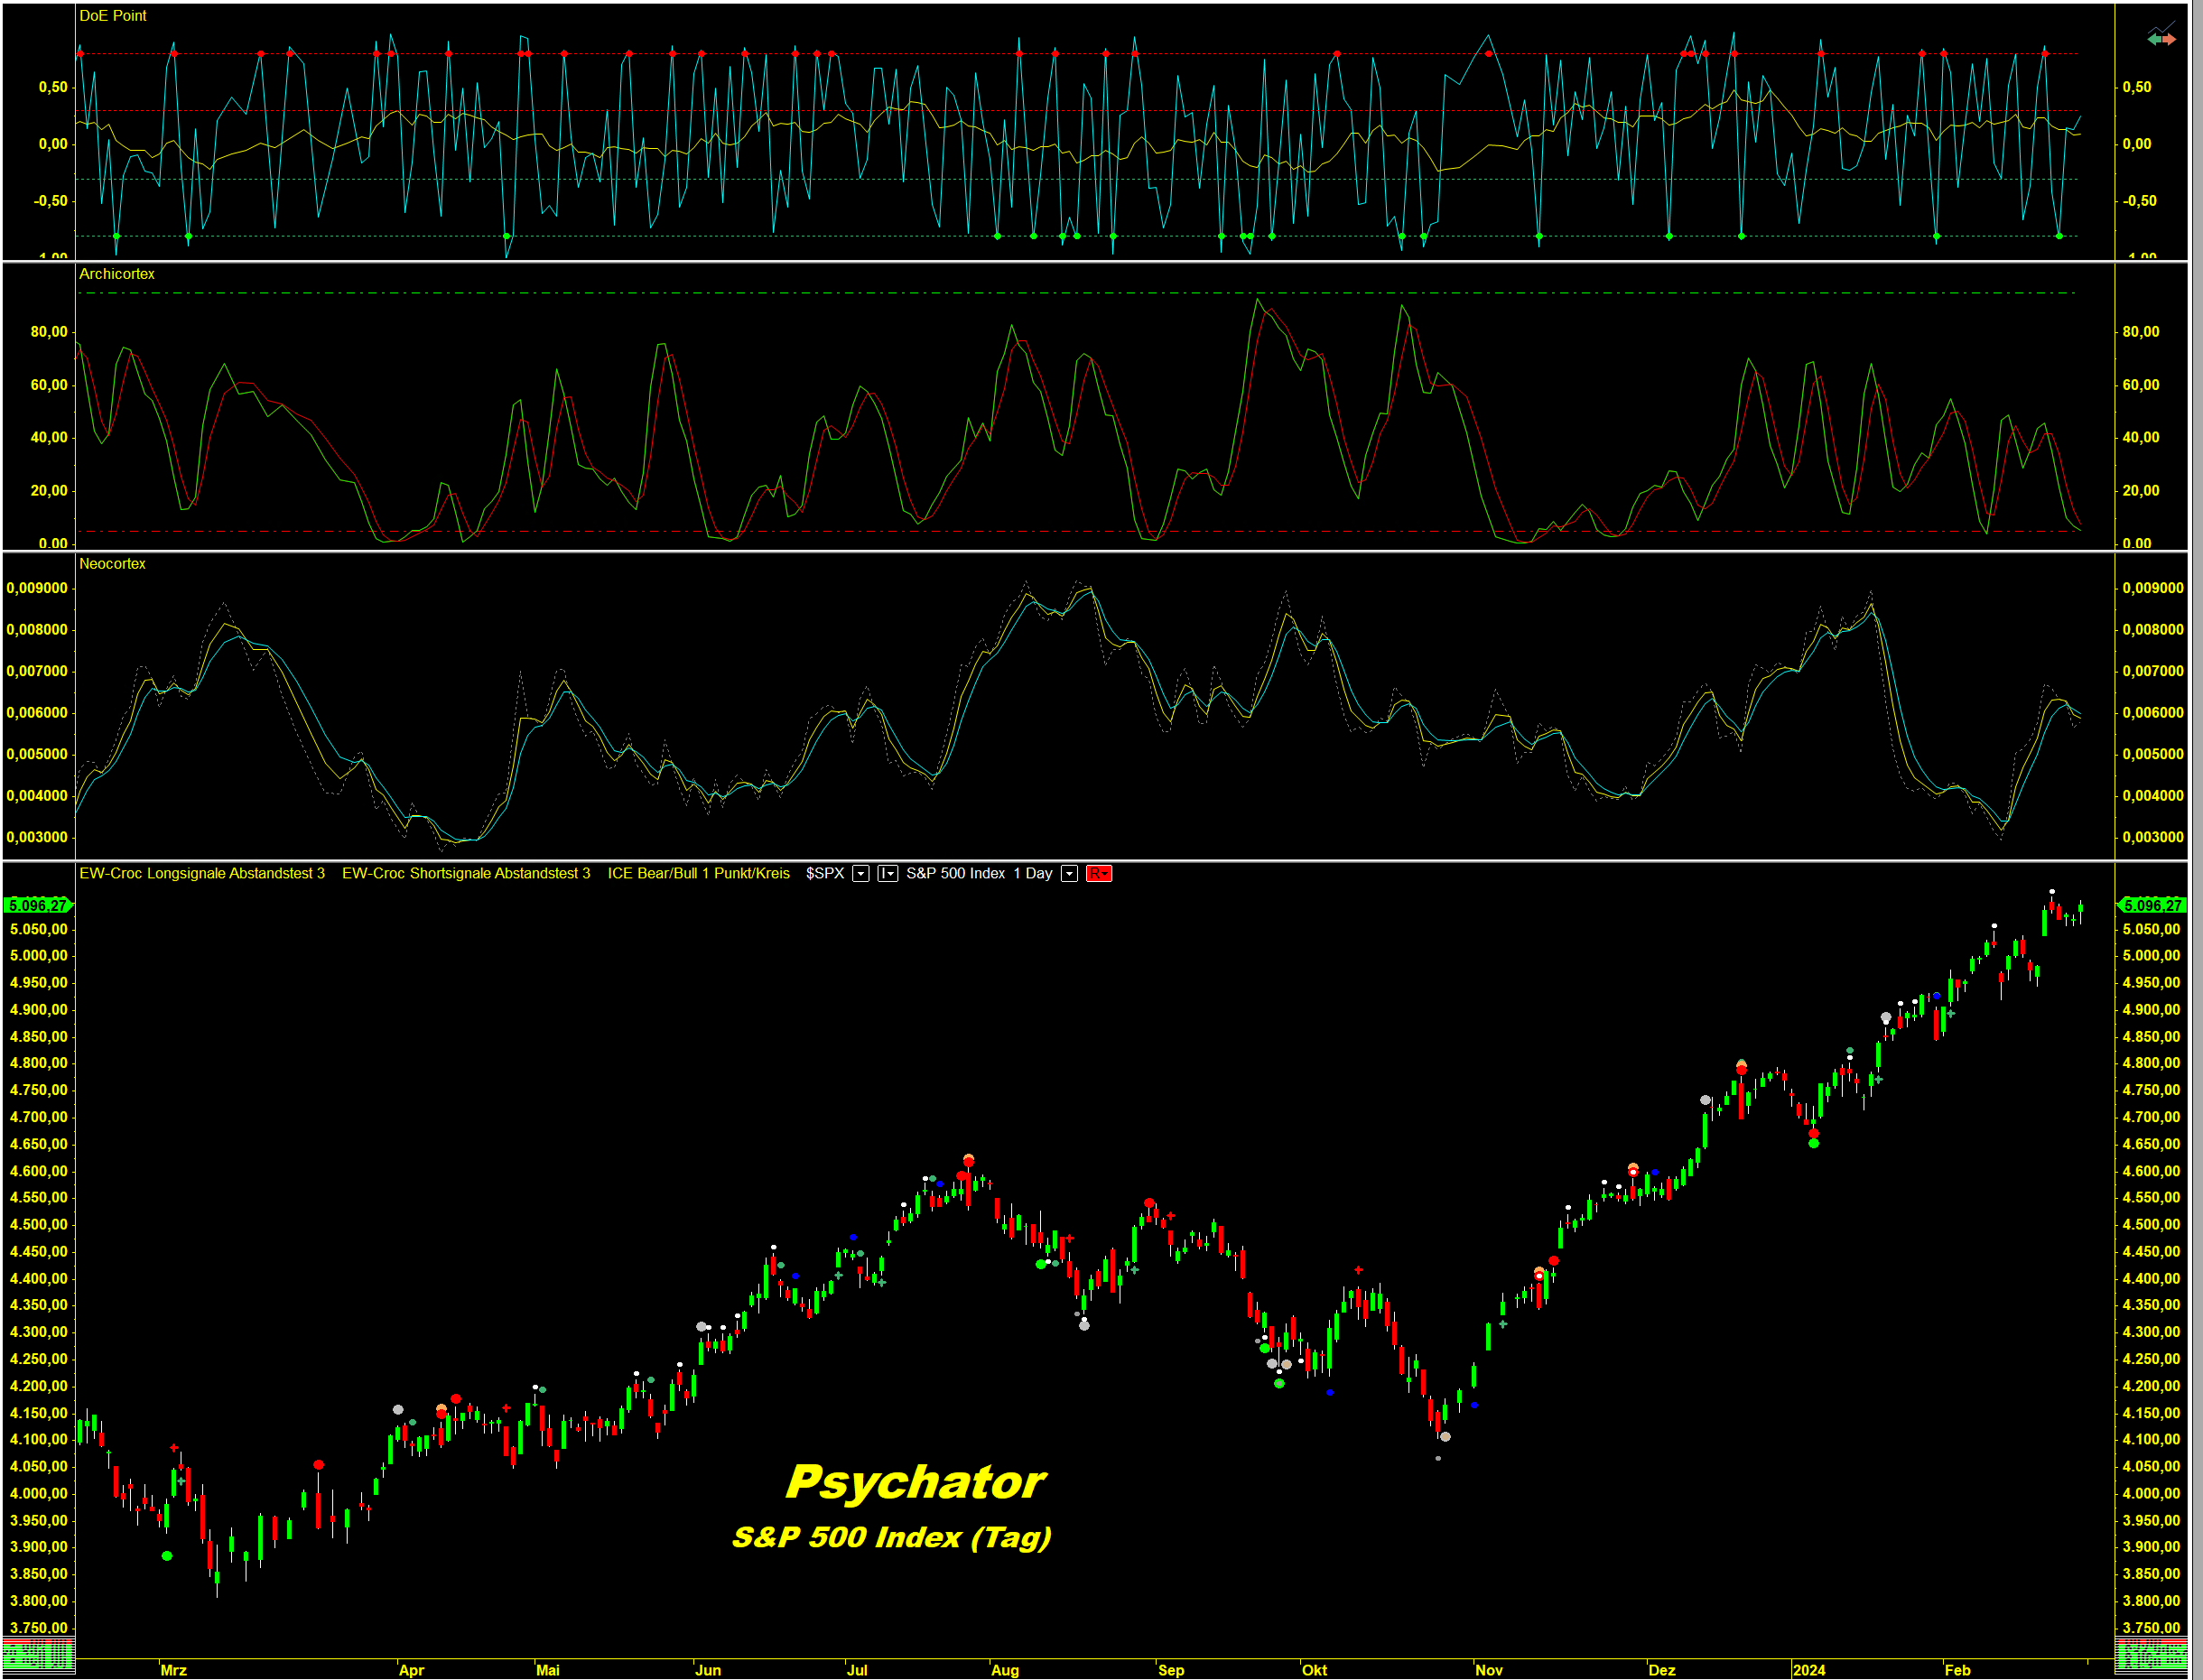Click the chart navigation arrows icon
Image resolution: width=2203 pixels, height=1680 pixels.
coord(2161,35)
